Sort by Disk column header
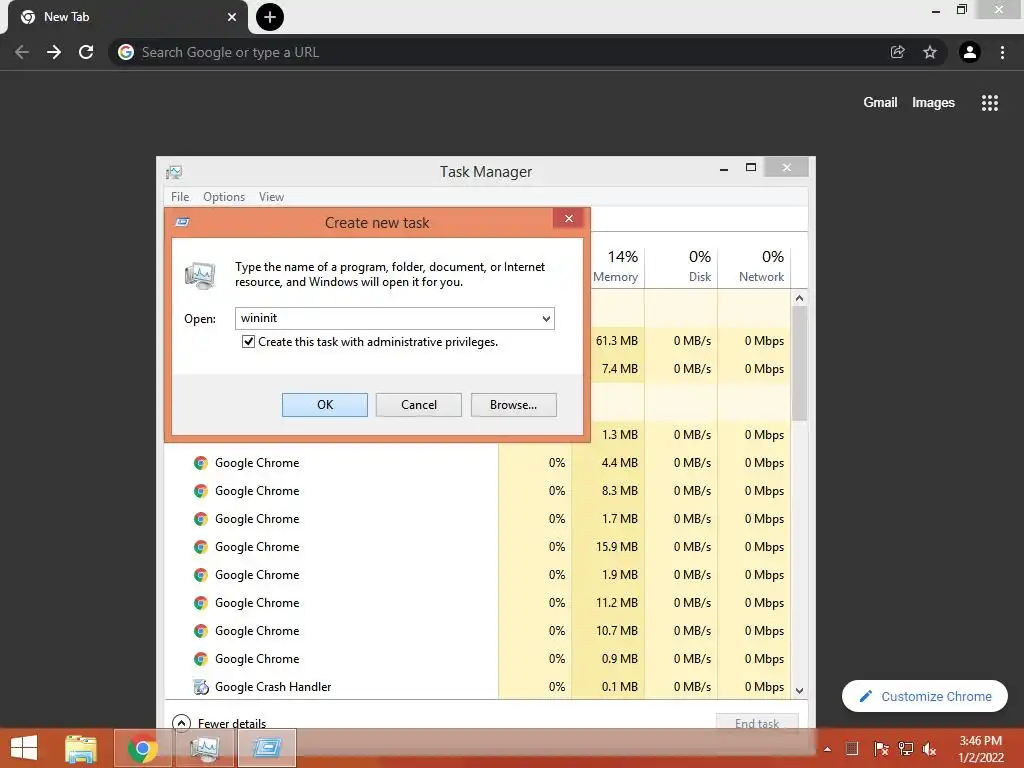This screenshot has height=768, width=1024. (x=681, y=266)
